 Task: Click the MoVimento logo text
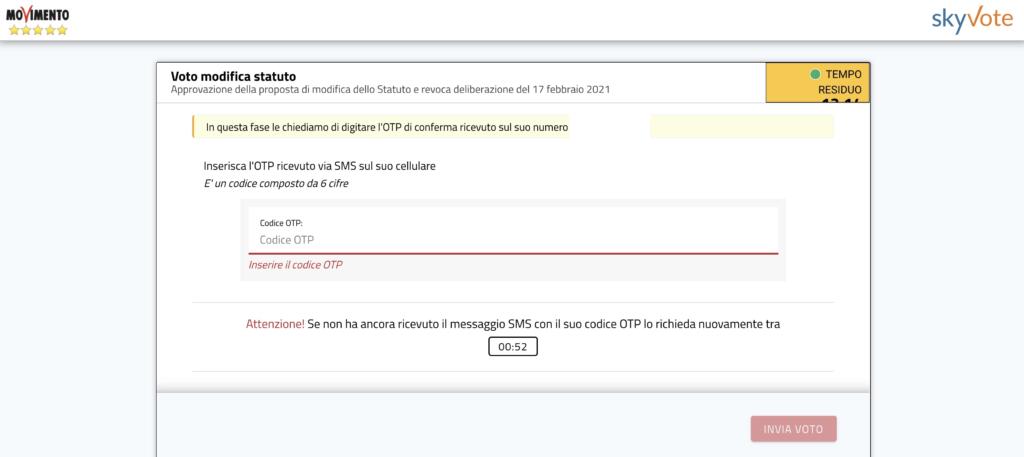click(37, 13)
